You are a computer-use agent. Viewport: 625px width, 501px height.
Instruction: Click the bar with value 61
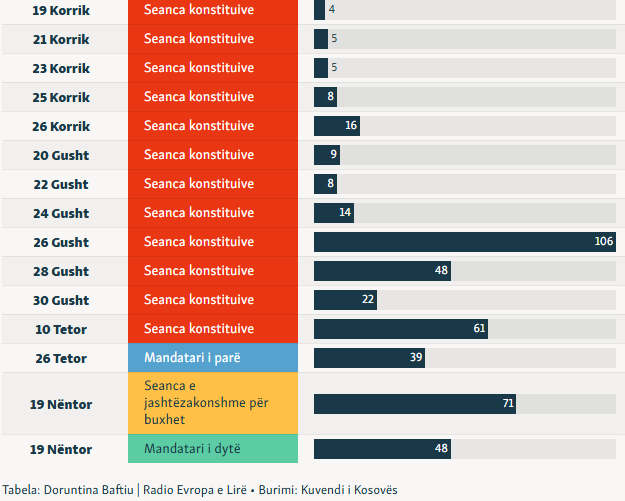click(x=400, y=329)
